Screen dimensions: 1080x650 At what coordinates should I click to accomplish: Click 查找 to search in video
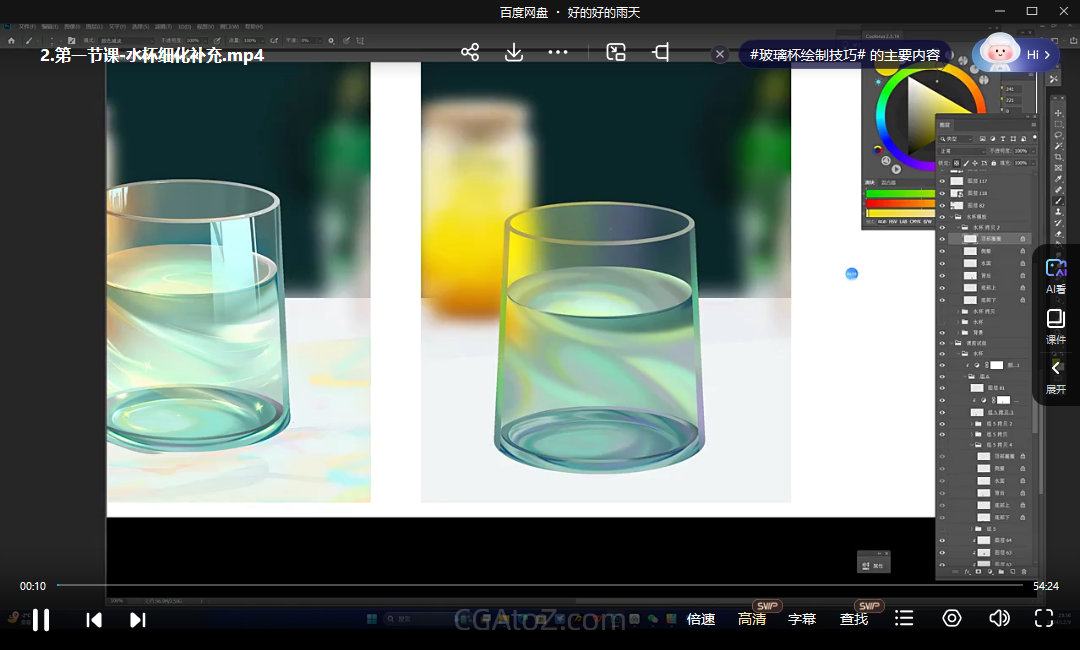coord(854,620)
